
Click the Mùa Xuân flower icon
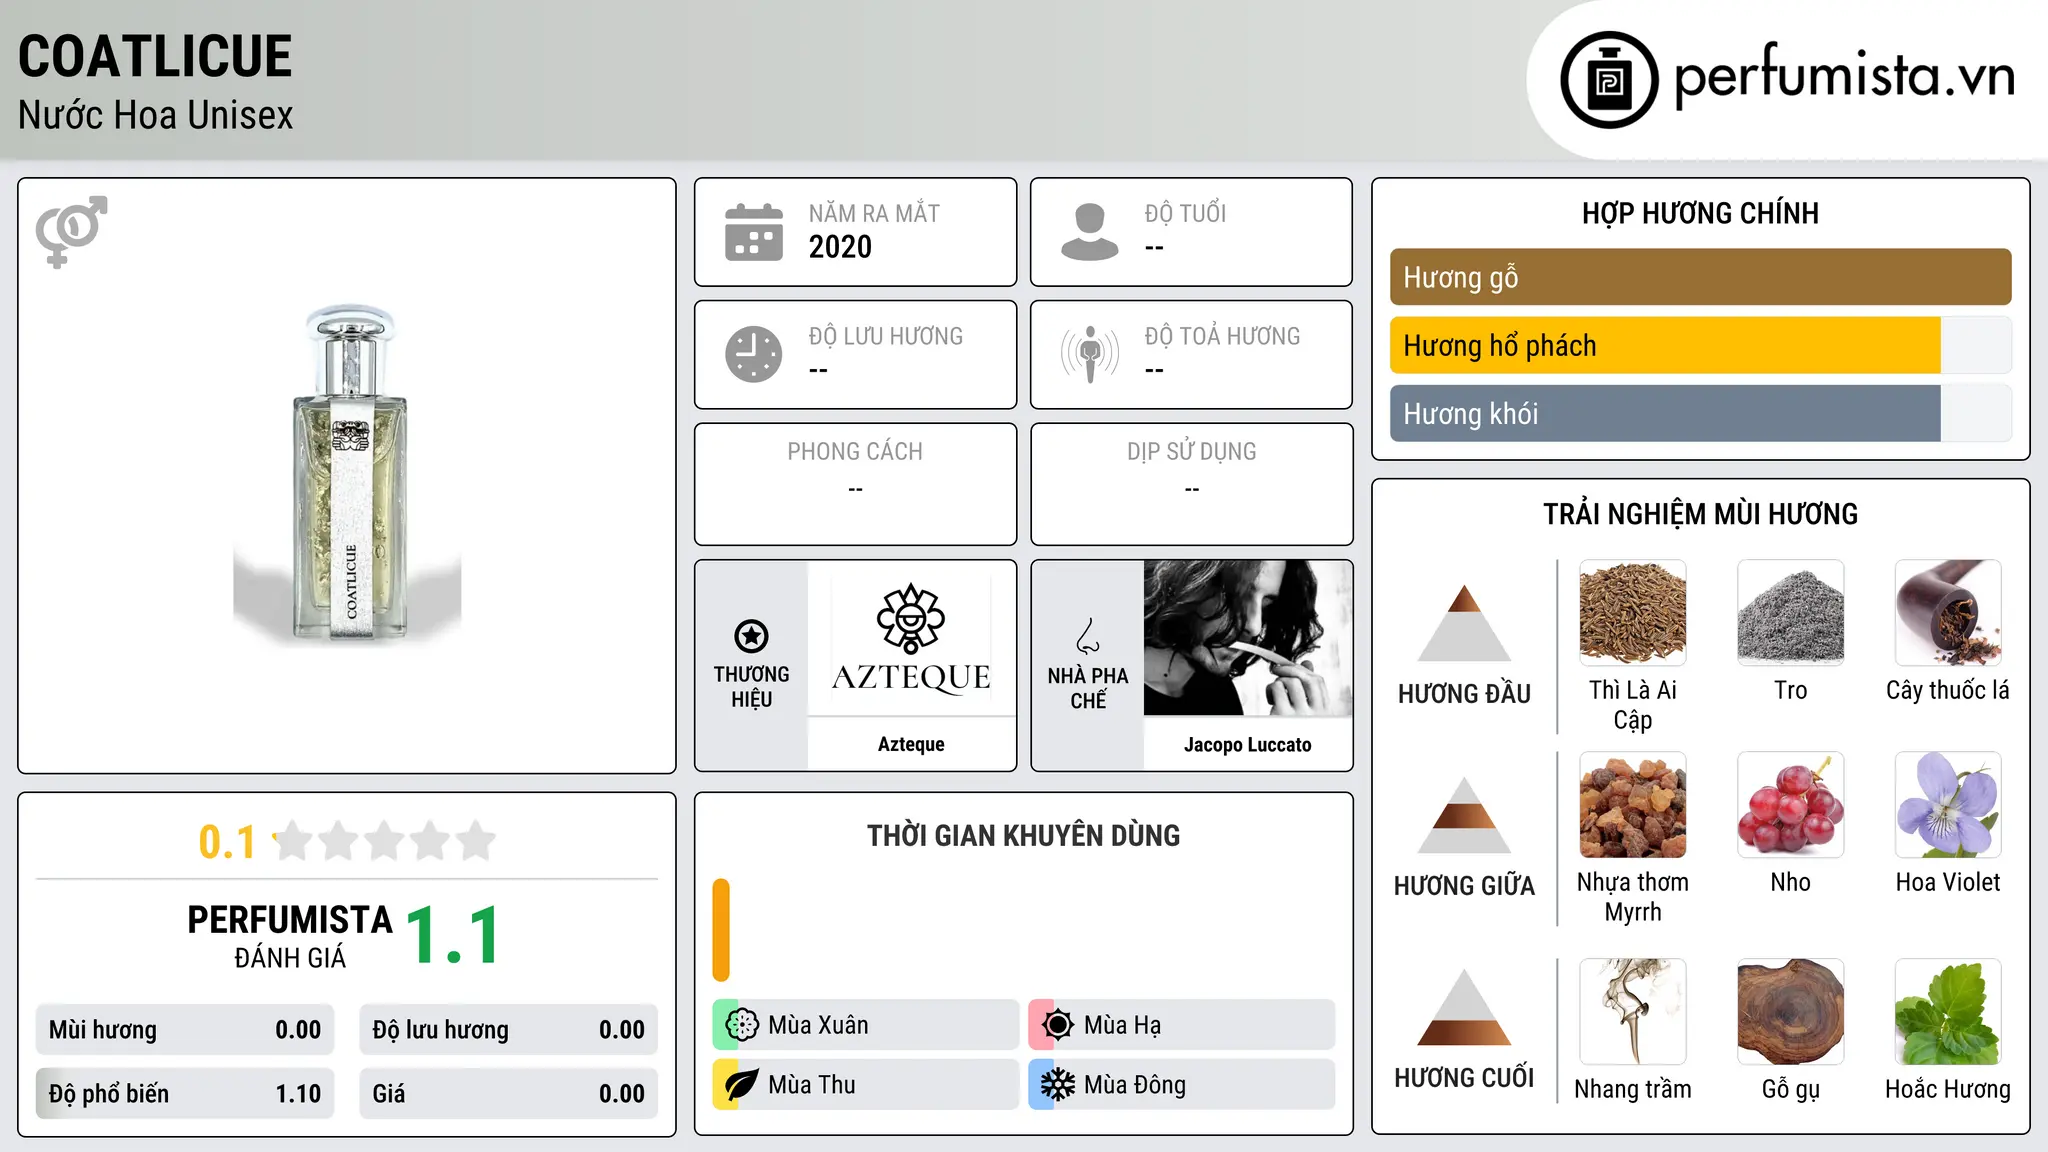742,1025
